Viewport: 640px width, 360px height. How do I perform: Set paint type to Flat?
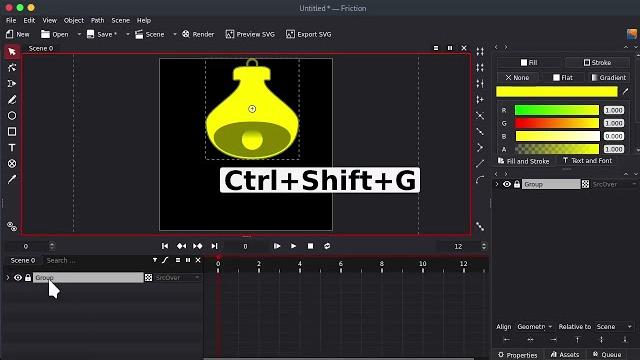[562, 78]
